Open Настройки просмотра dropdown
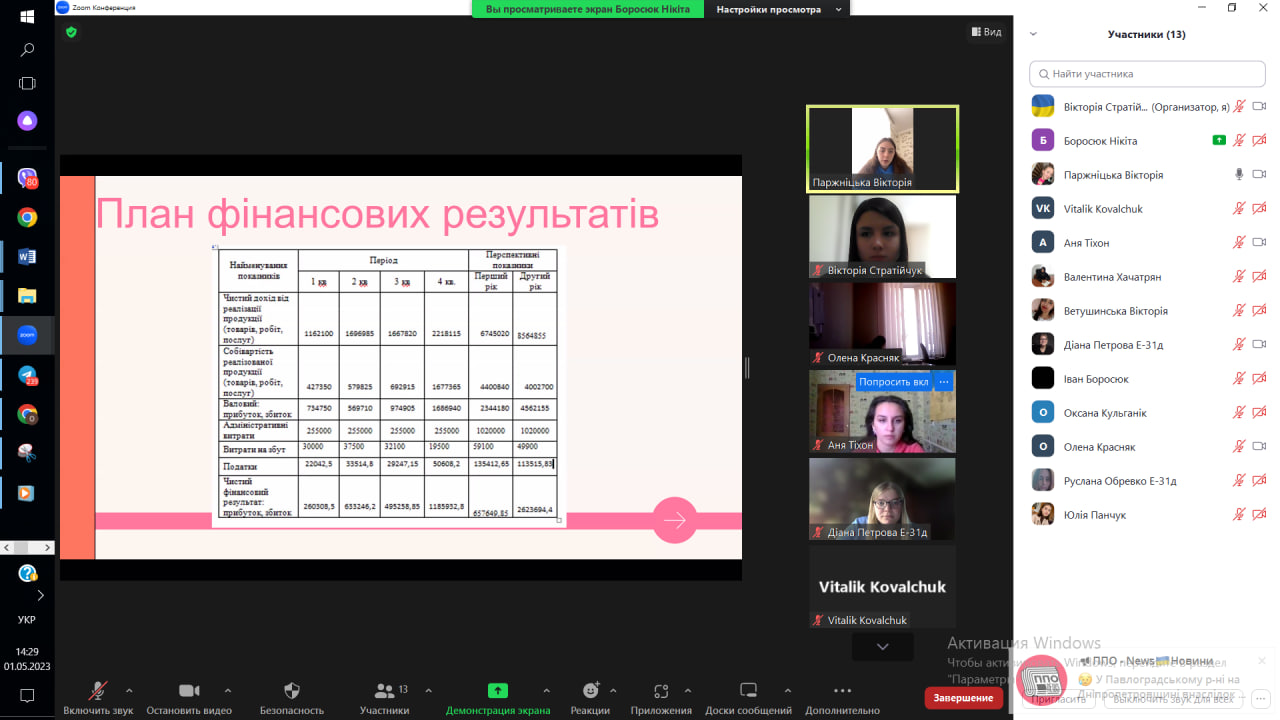The image size is (1280, 720). [x=778, y=9]
